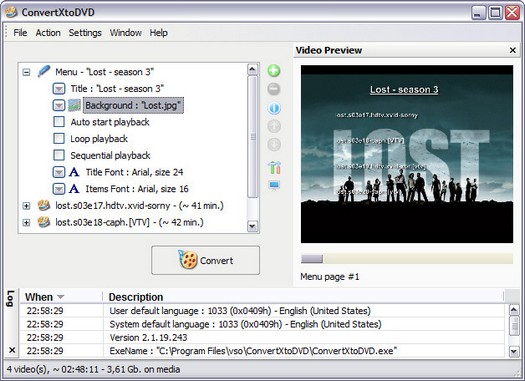
Task: Sort log by the When column
Action: [x=62, y=297]
